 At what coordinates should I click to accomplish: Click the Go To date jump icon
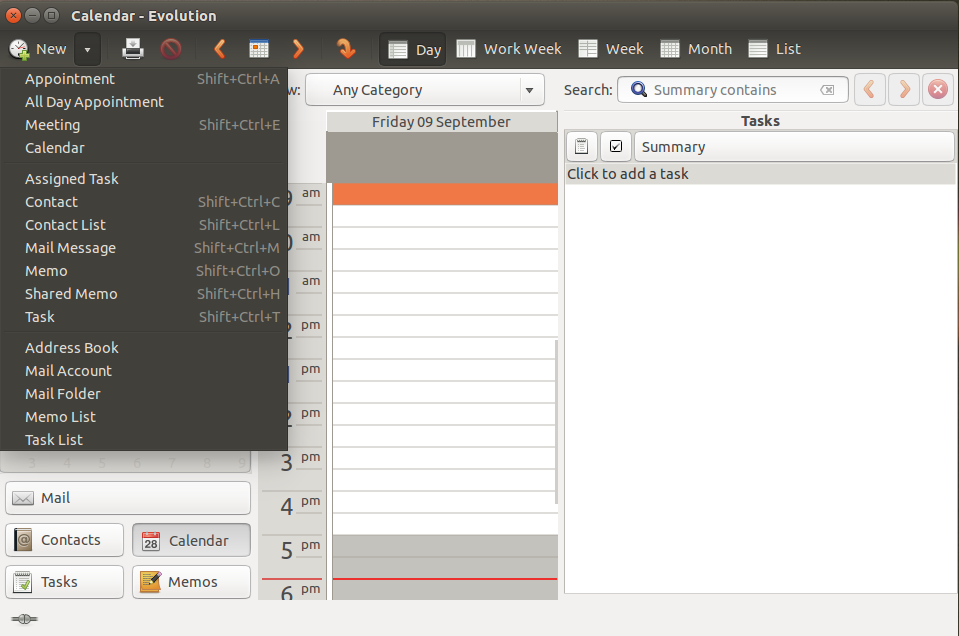(345, 49)
